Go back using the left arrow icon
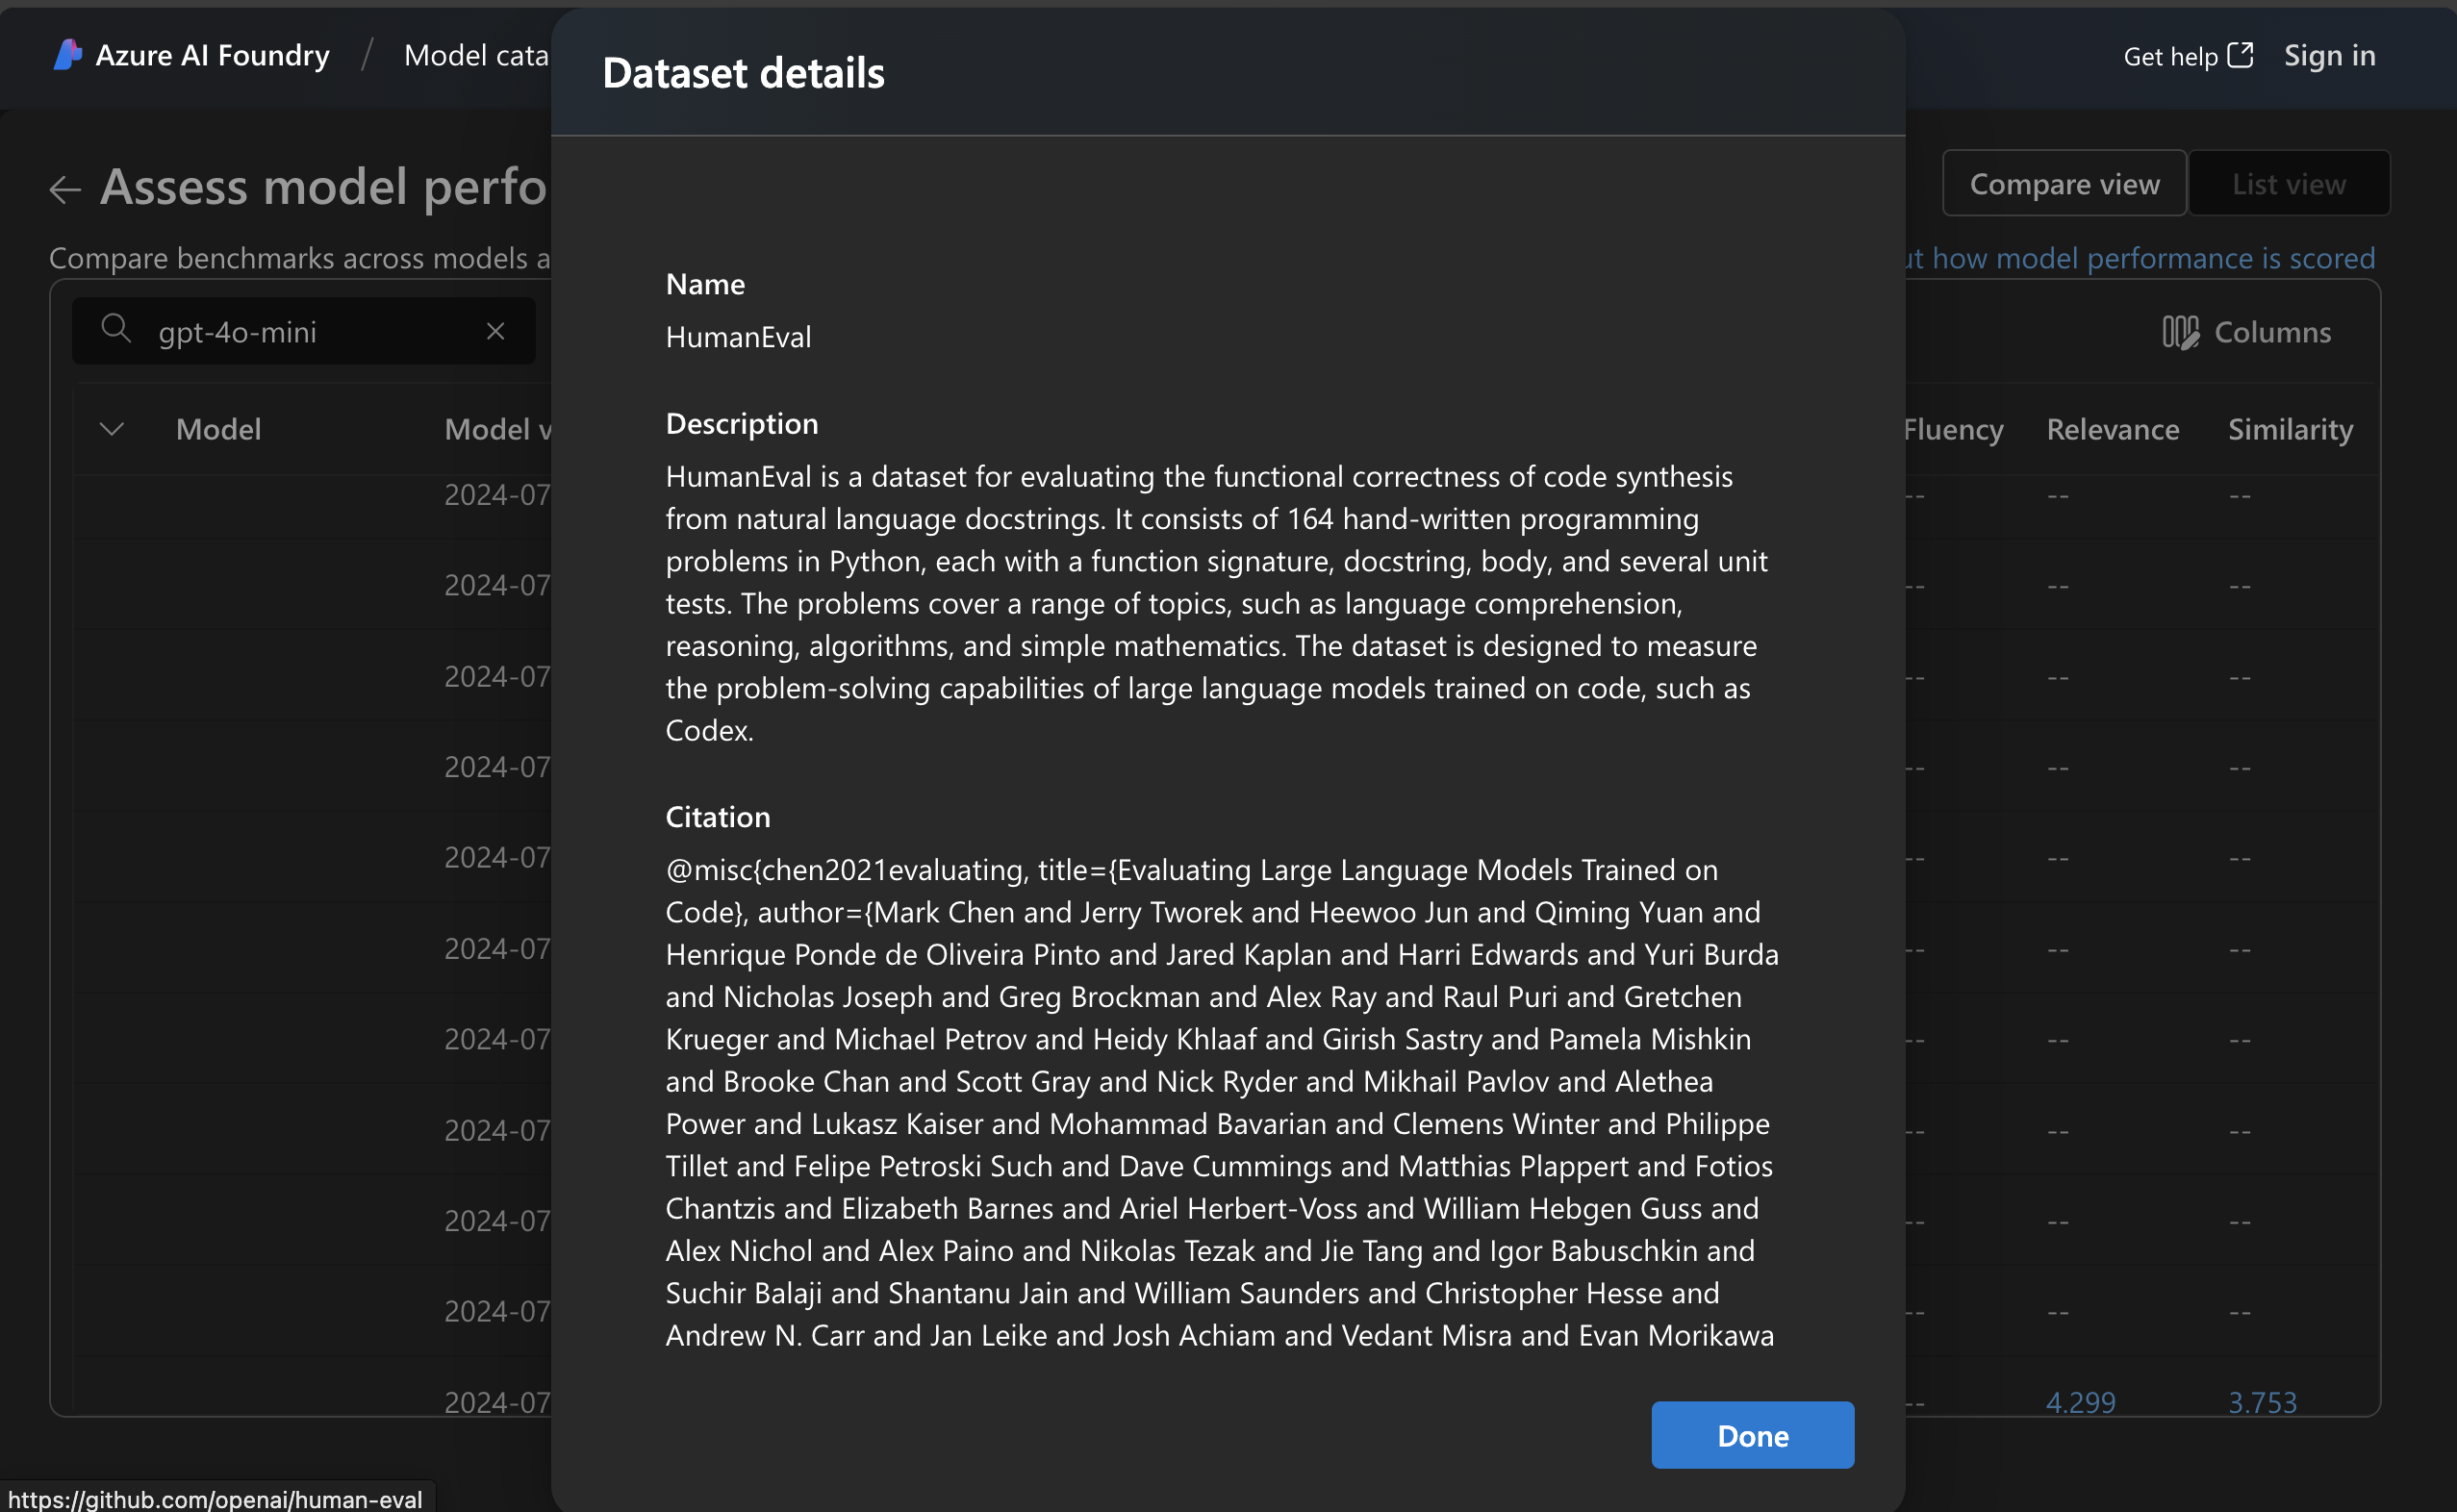The width and height of the screenshot is (2457, 1512). pos(65,189)
